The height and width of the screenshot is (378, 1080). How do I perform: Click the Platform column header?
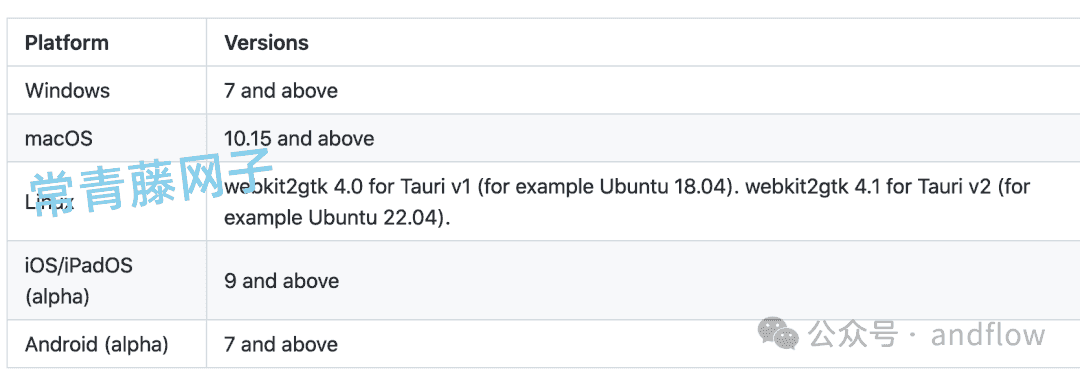67,43
